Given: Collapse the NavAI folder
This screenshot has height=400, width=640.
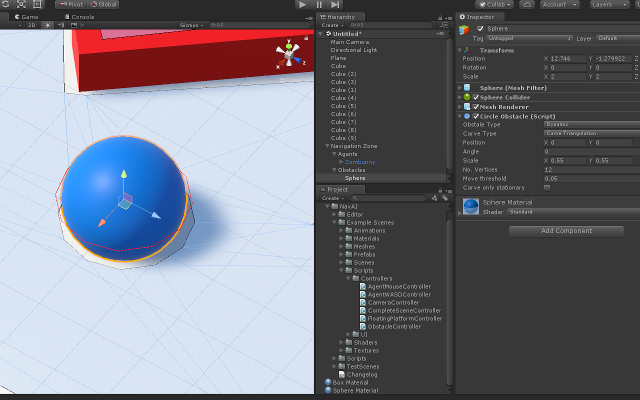Looking at the screenshot, I should [x=327, y=207].
